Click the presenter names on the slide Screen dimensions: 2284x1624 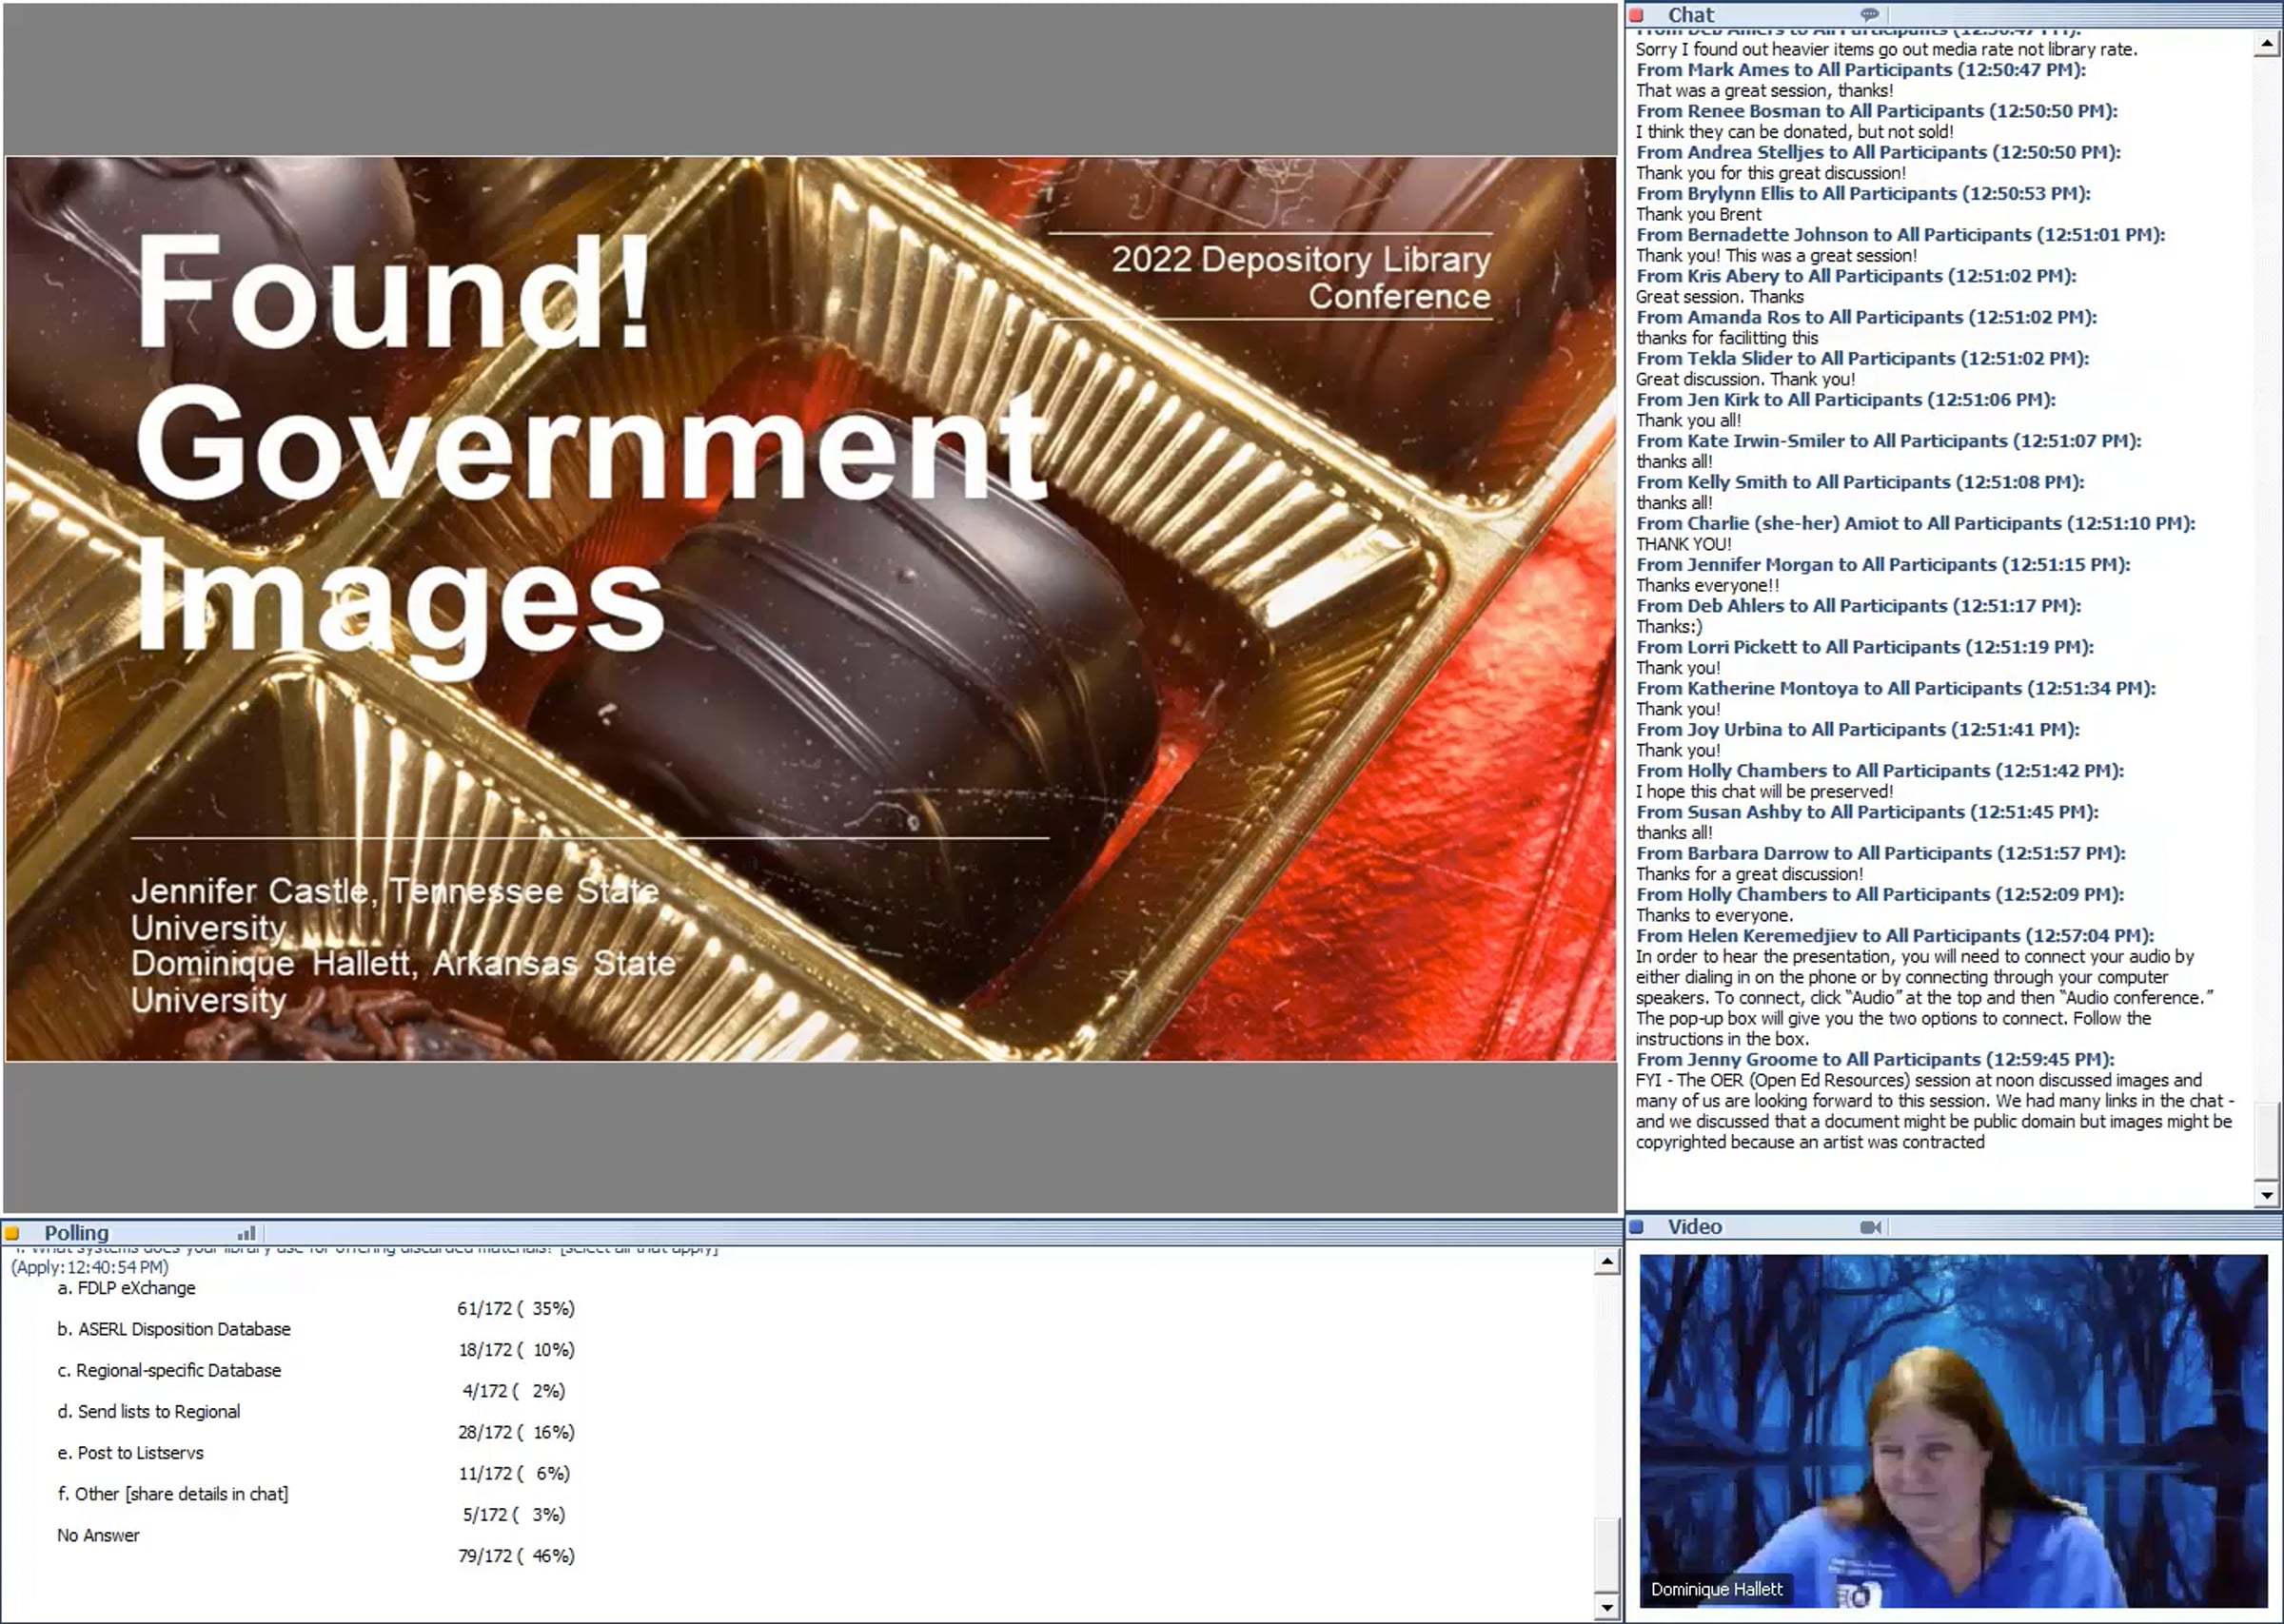coord(403,945)
